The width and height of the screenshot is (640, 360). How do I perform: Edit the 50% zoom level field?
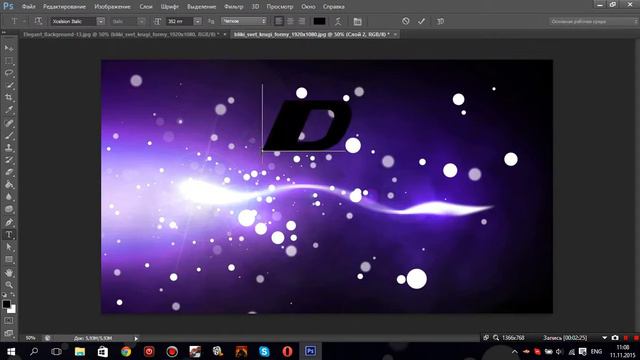pos(30,338)
